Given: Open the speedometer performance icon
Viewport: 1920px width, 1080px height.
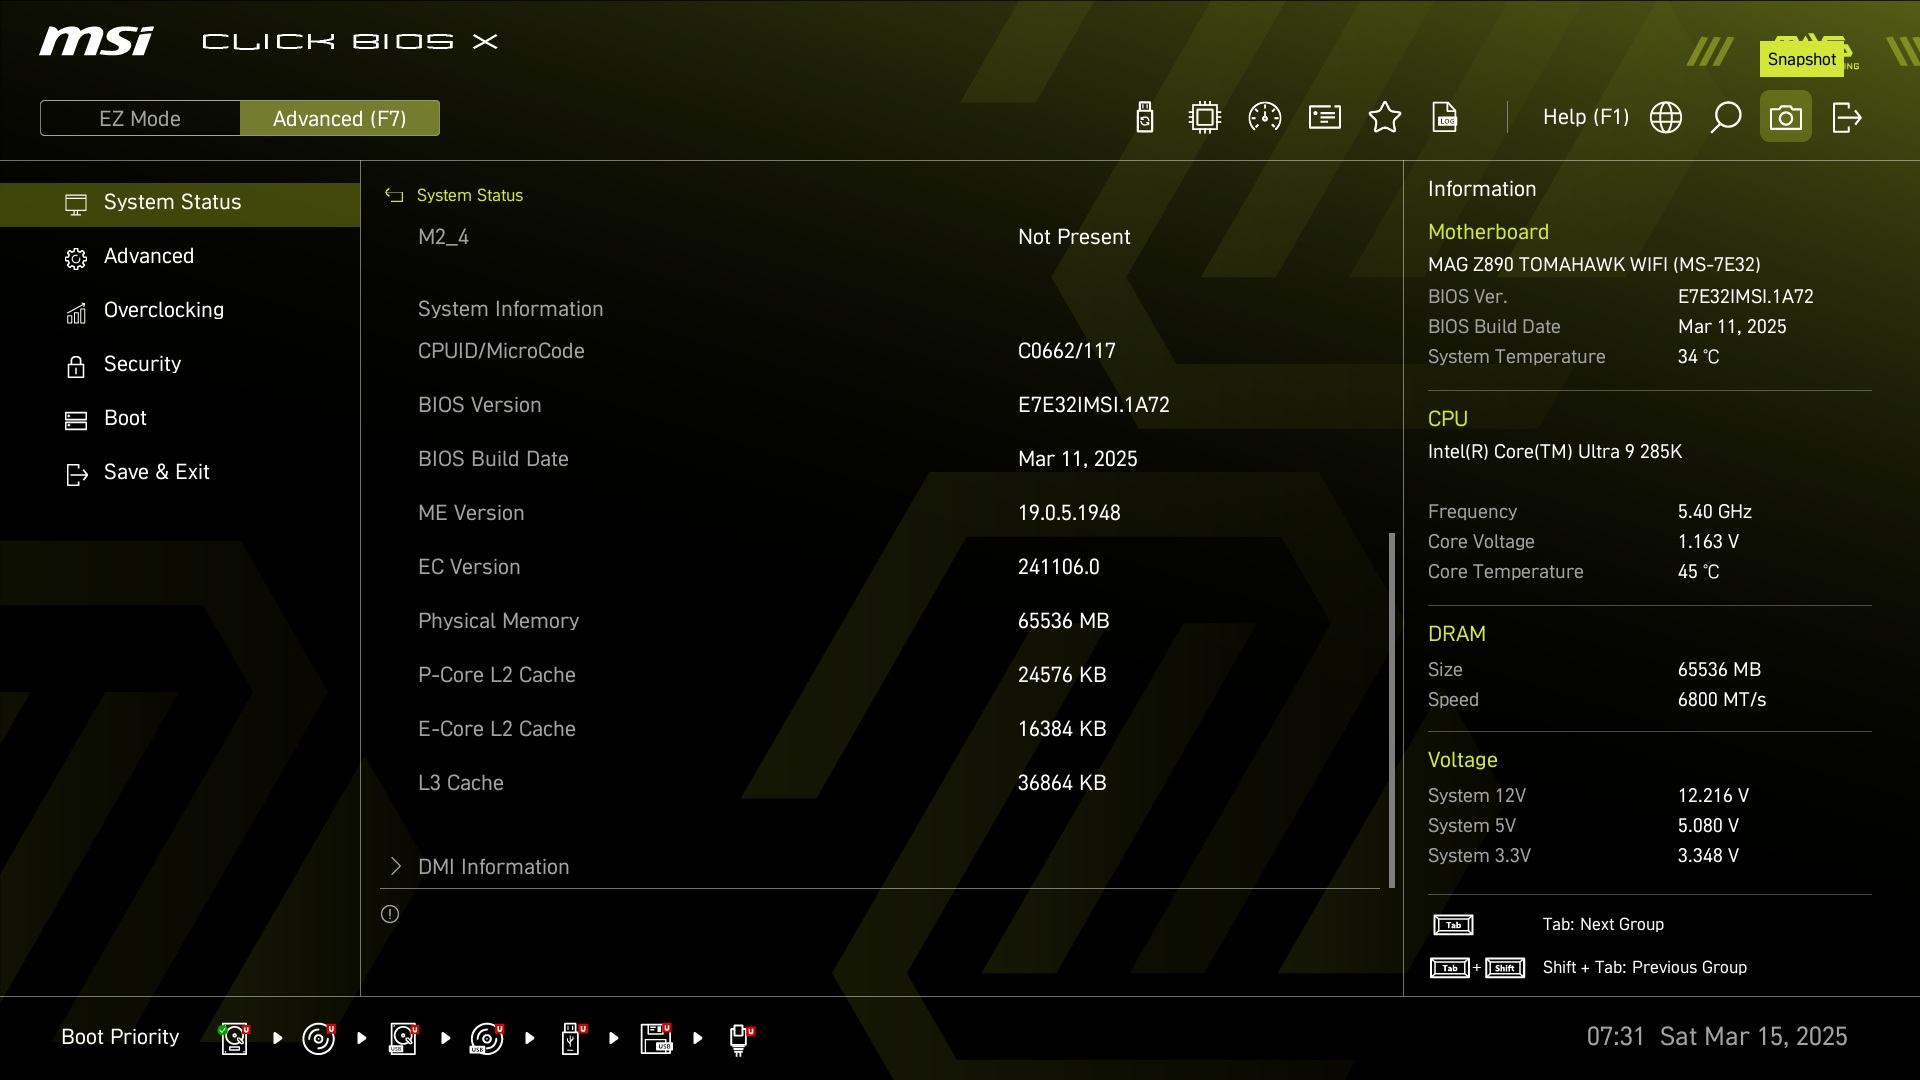Looking at the screenshot, I should pyautogui.click(x=1265, y=118).
